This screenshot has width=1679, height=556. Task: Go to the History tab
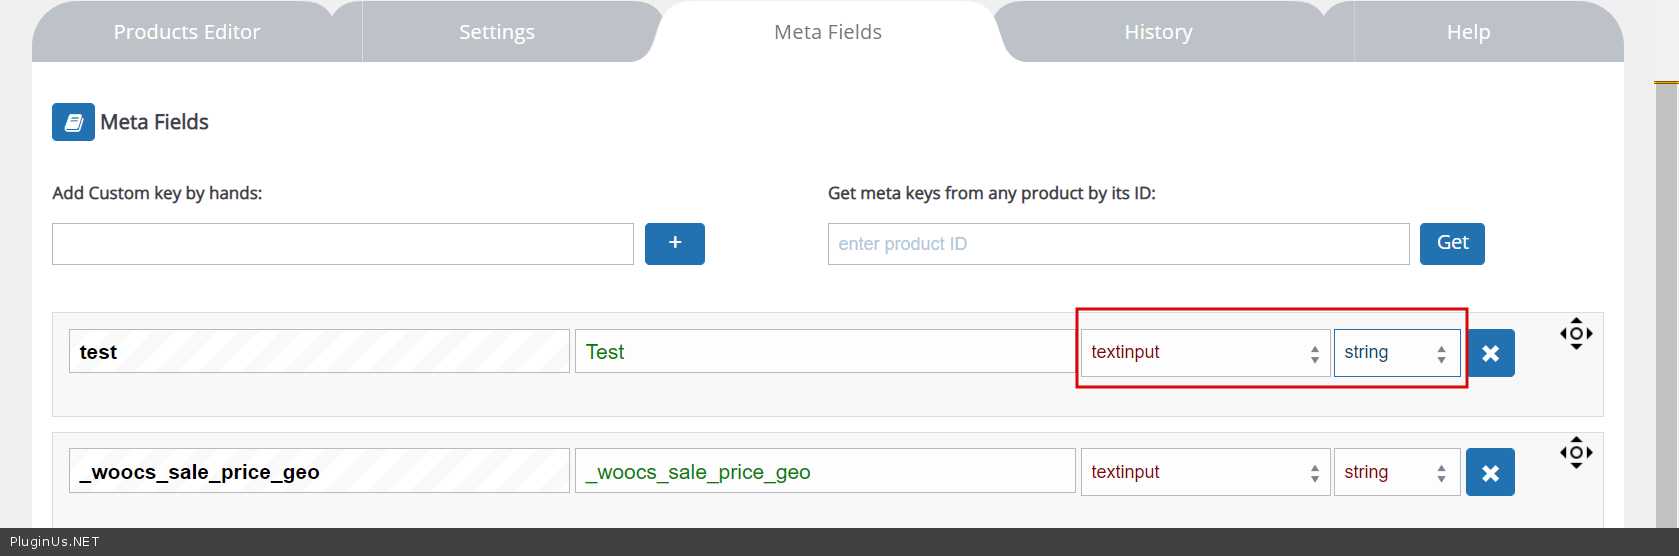tap(1158, 32)
